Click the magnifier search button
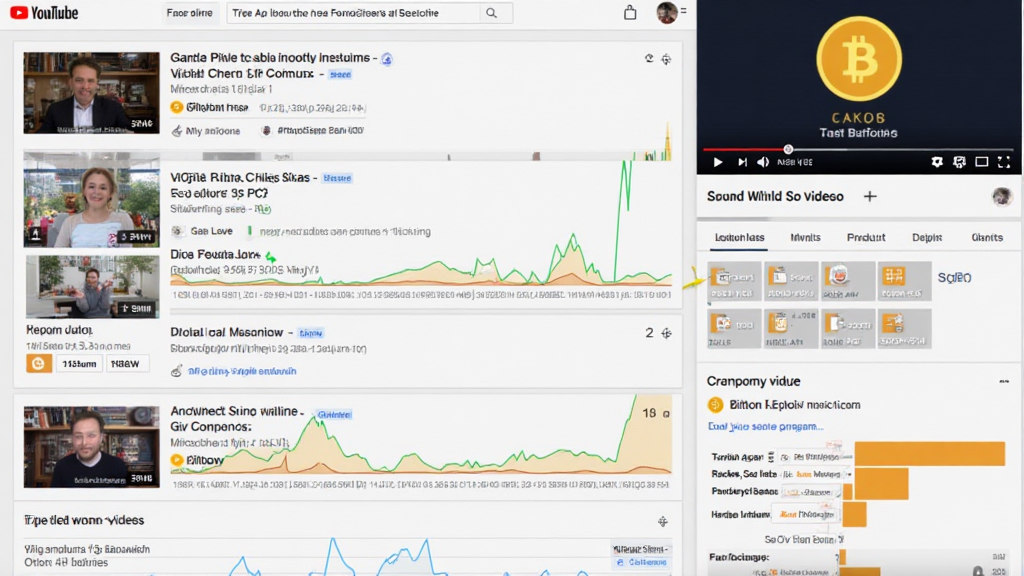Viewport: 1024px width, 576px height. pyautogui.click(x=491, y=13)
